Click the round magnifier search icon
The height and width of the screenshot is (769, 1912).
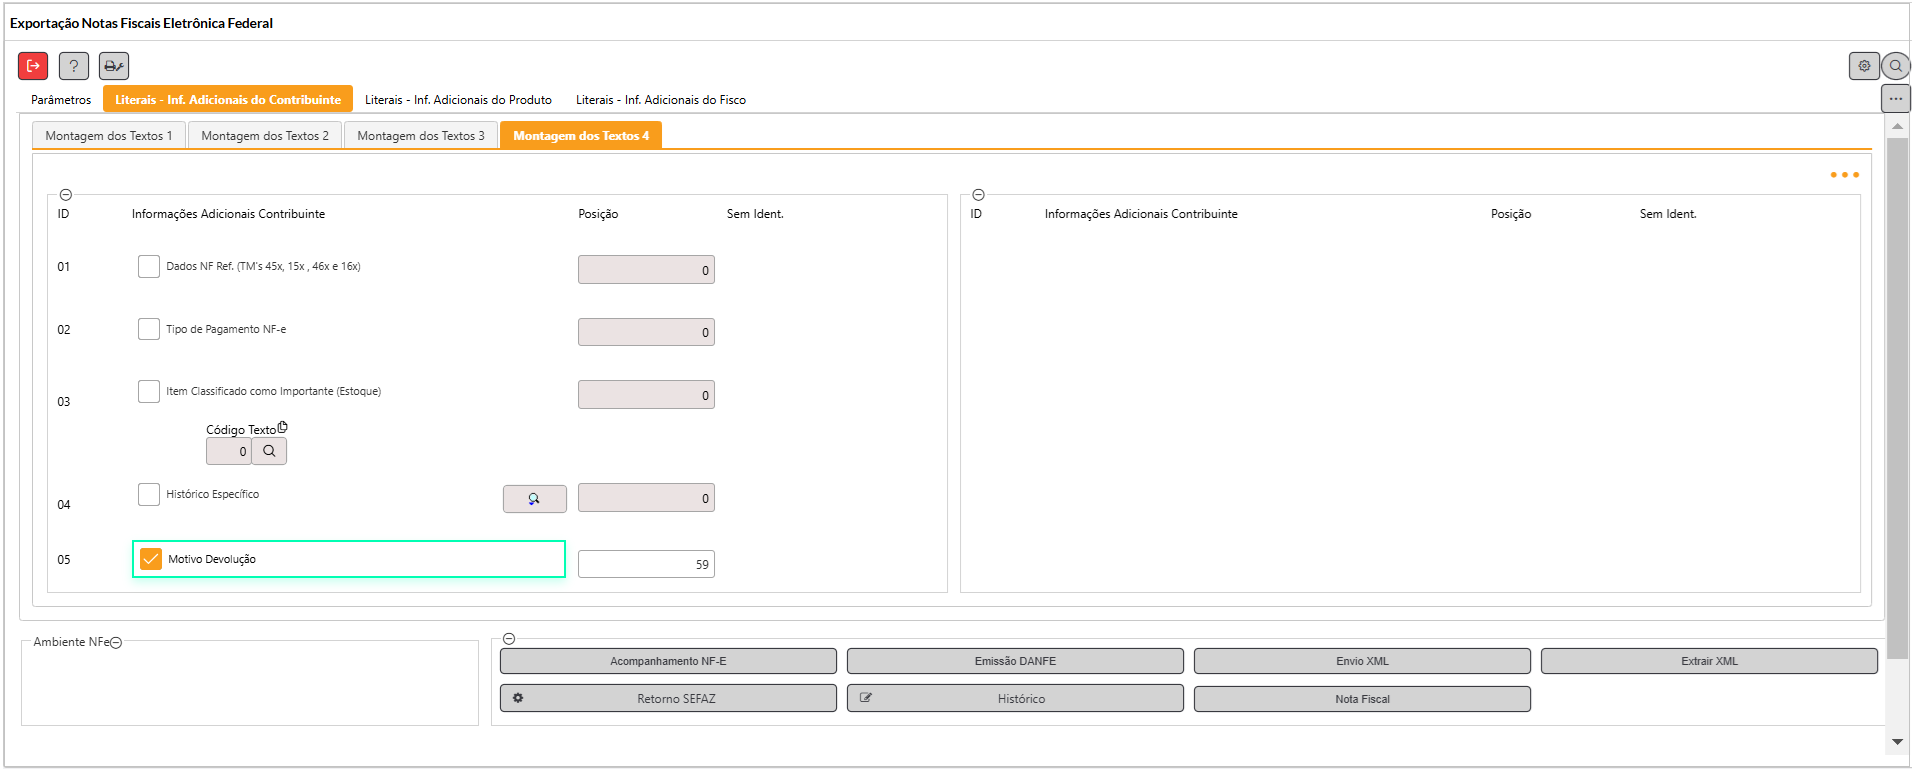pos(1895,66)
